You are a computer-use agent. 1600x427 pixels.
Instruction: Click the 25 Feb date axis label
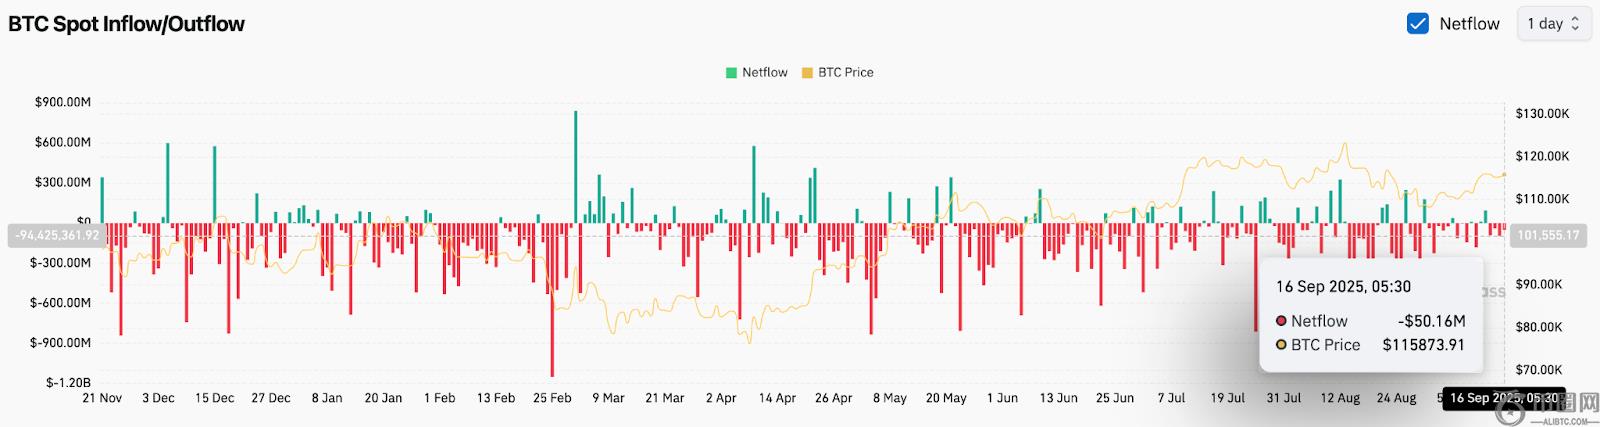tap(552, 398)
